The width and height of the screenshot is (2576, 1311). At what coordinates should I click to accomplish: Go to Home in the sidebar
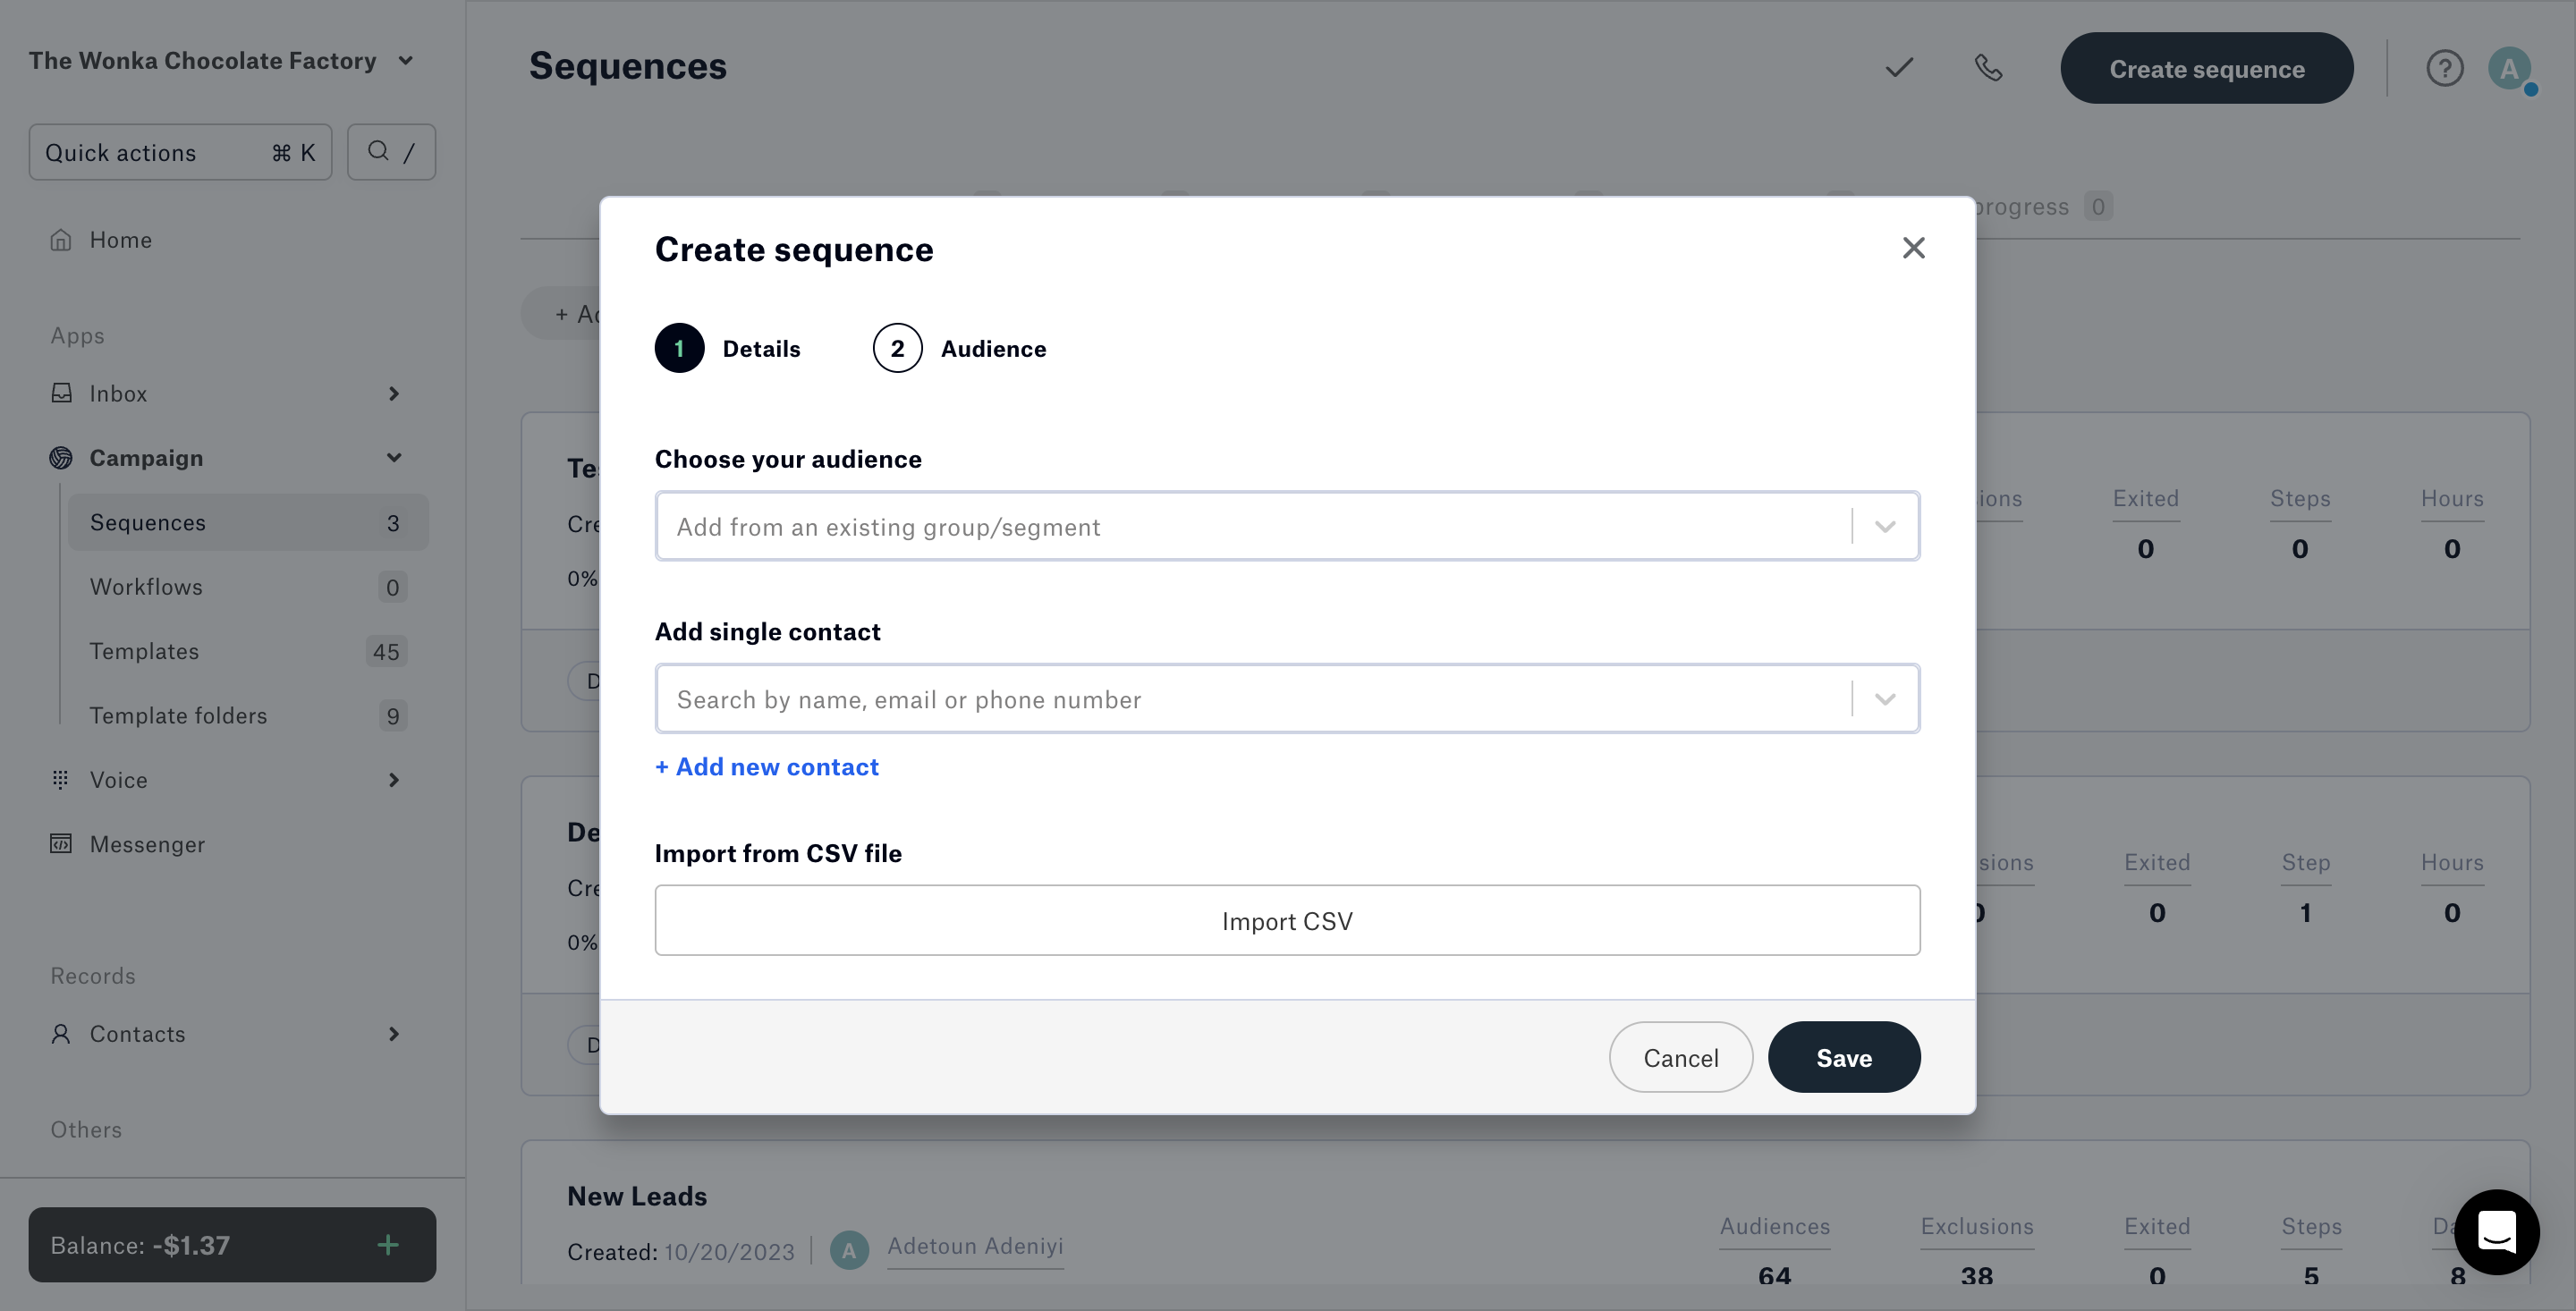click(120, 240)
